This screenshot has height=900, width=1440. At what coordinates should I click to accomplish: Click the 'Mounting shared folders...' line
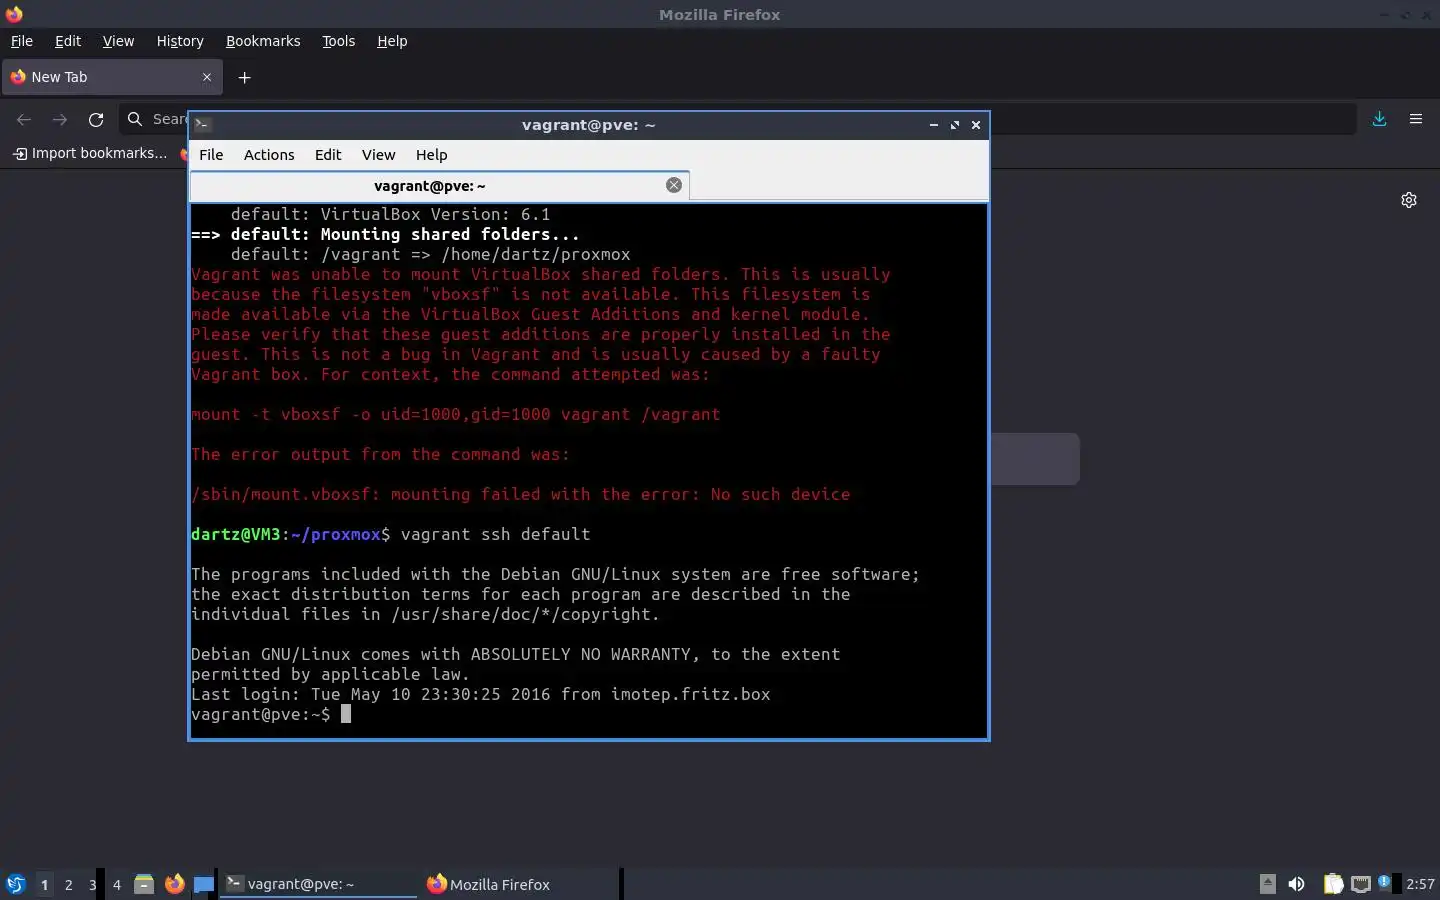pos(385,234)
